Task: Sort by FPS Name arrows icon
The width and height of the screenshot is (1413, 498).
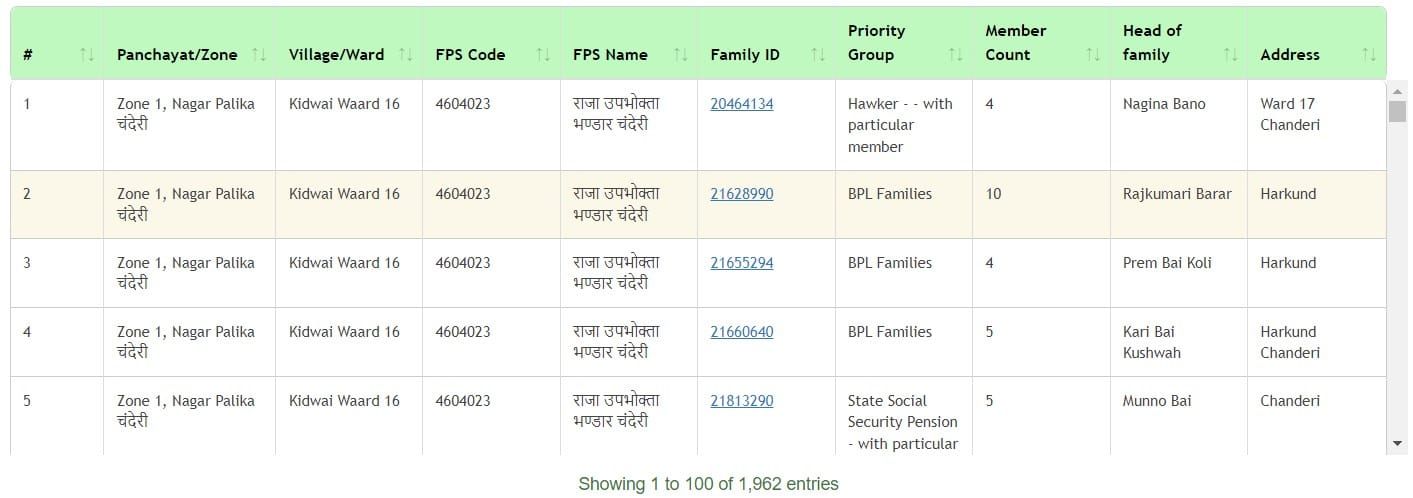Action: point(681,55)
